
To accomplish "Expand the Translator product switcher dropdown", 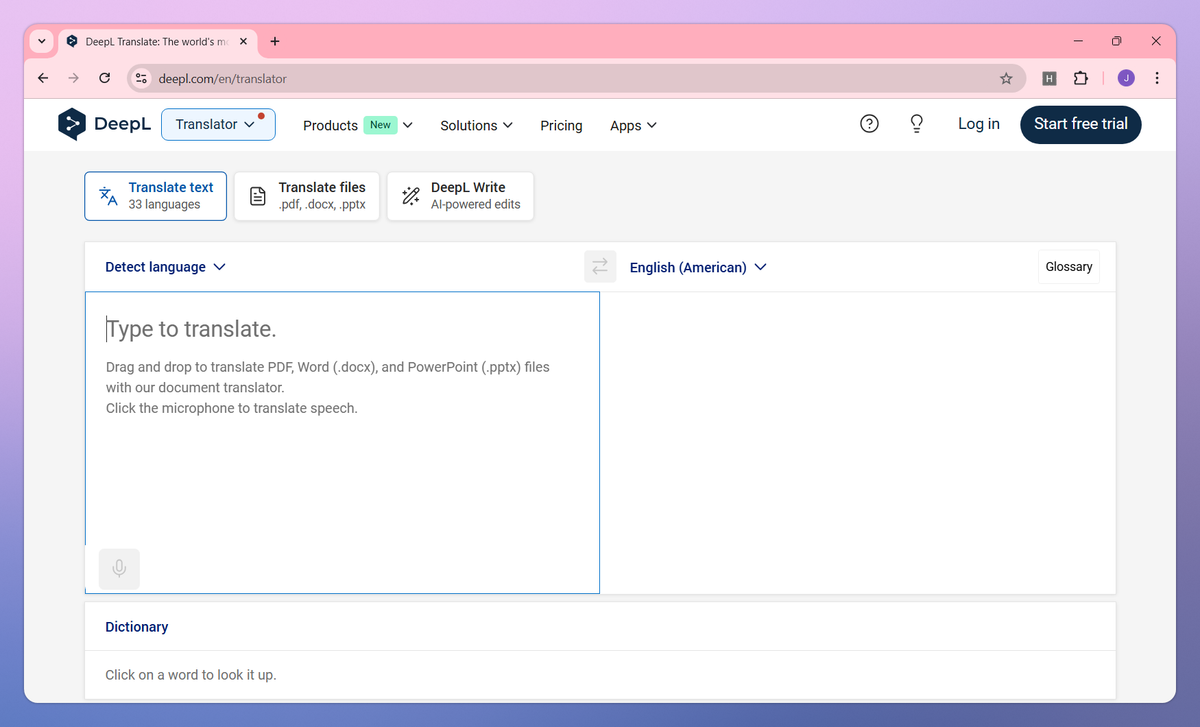I will pyautogui.click(x=218, y=124).
